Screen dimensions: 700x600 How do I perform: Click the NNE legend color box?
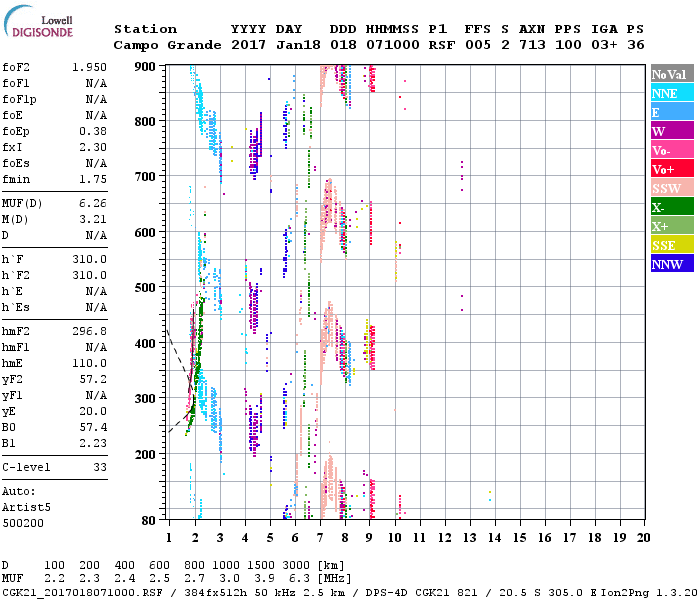pyautogui.click(x=672, y=93)
